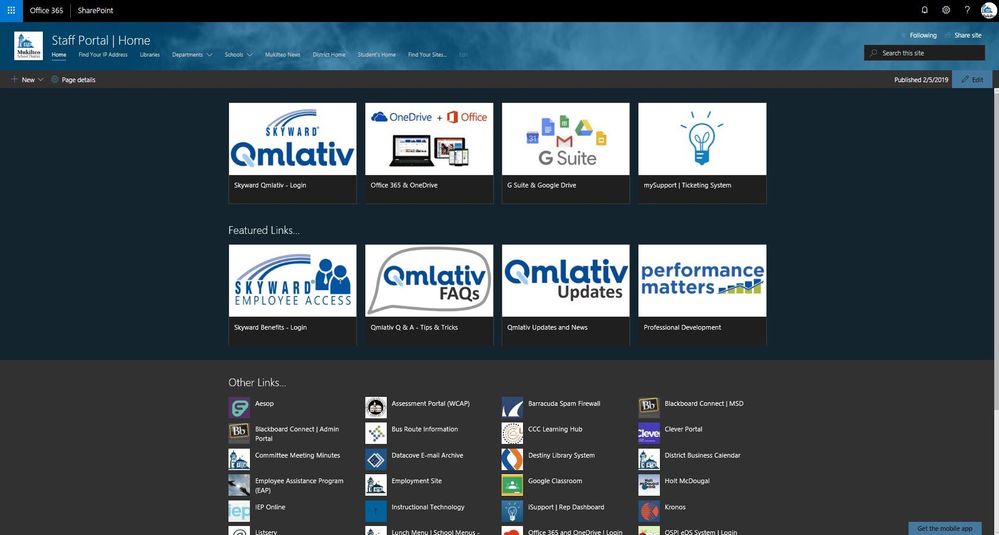Click the Instructional Technology icon
The height and width of the screenshot is (535, 999).
pos(376,511)
